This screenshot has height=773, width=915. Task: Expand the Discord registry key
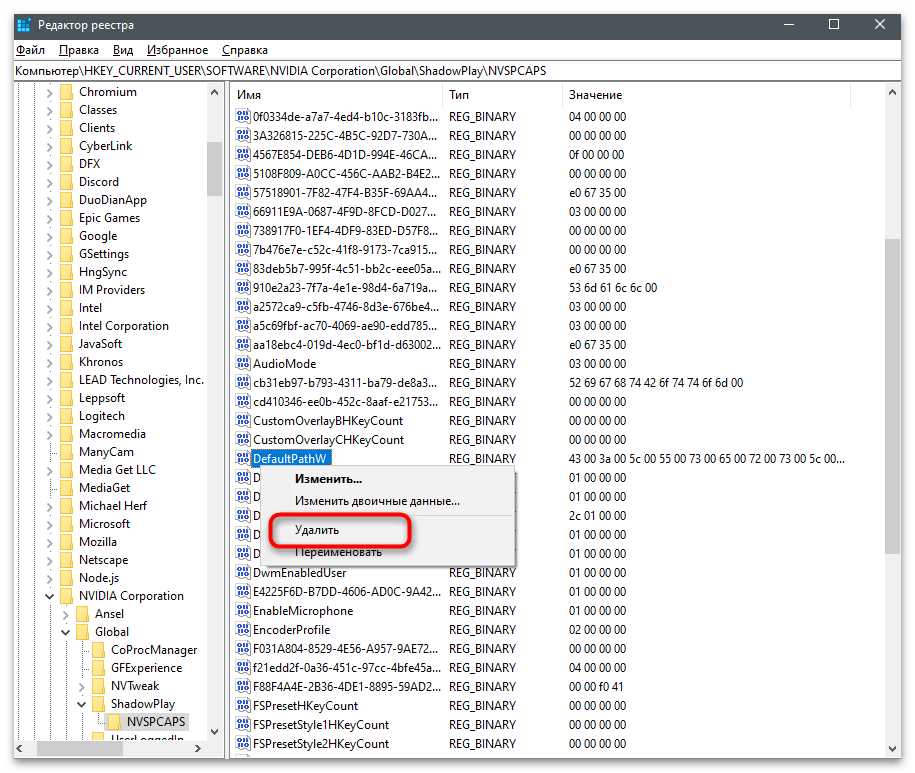(50, 182)
